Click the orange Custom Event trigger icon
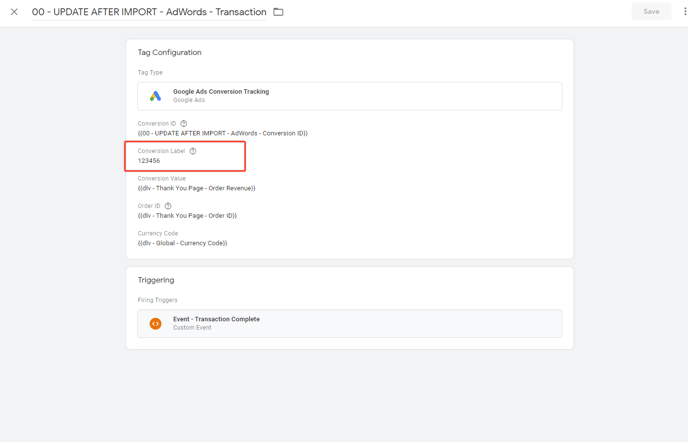Image resolution: width=688 pixels, height=442 pixels. (155, 323)
